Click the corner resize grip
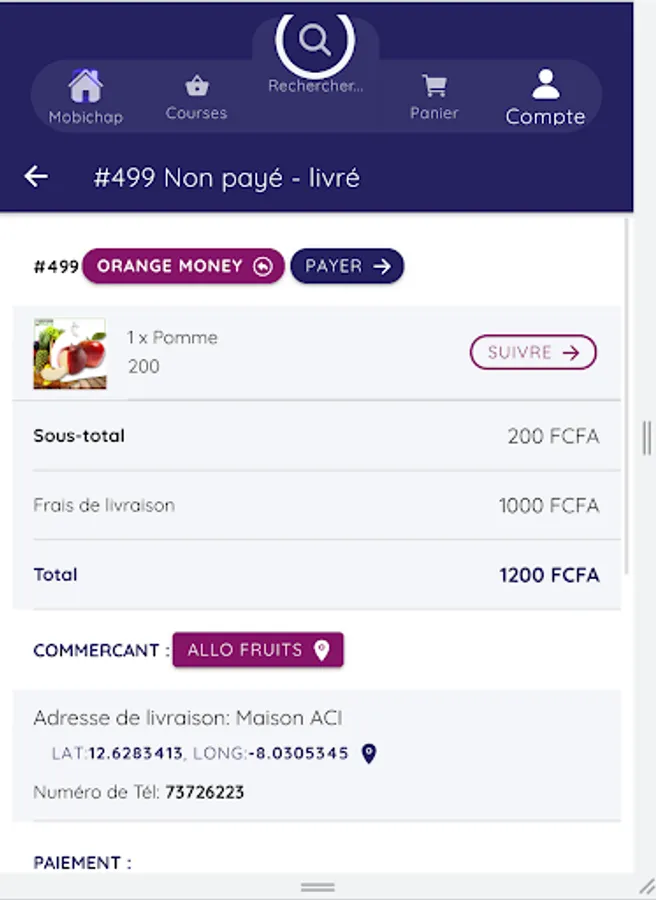 pos(647,887)
